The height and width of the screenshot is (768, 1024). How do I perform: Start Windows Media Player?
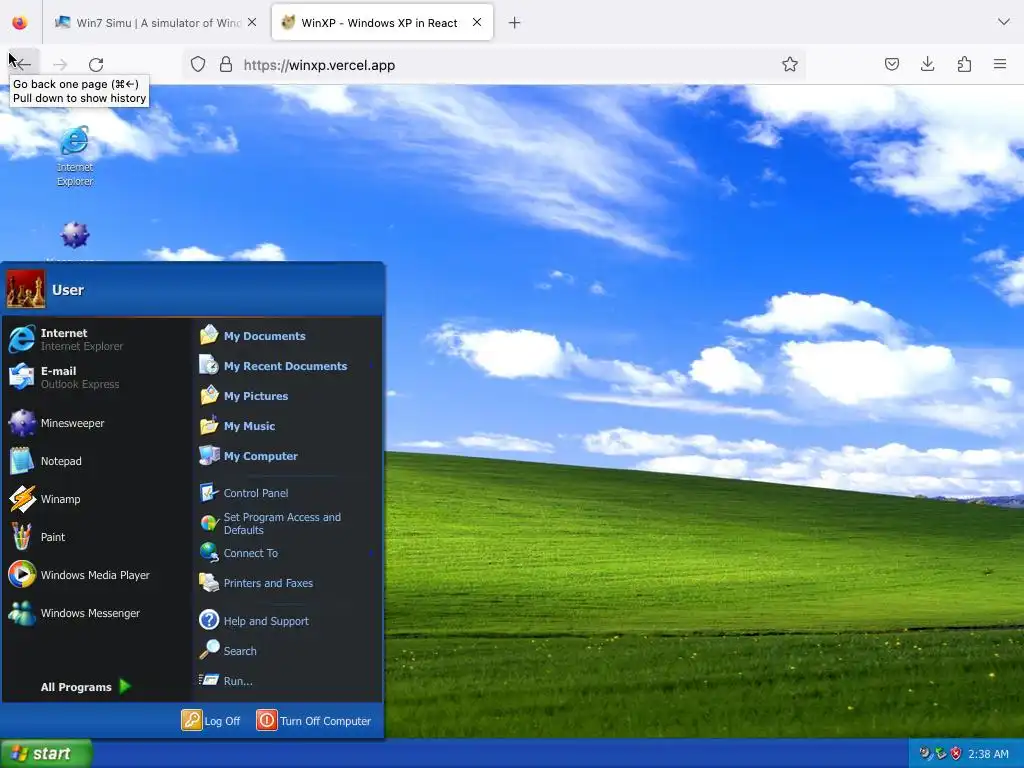pos(97,575)
